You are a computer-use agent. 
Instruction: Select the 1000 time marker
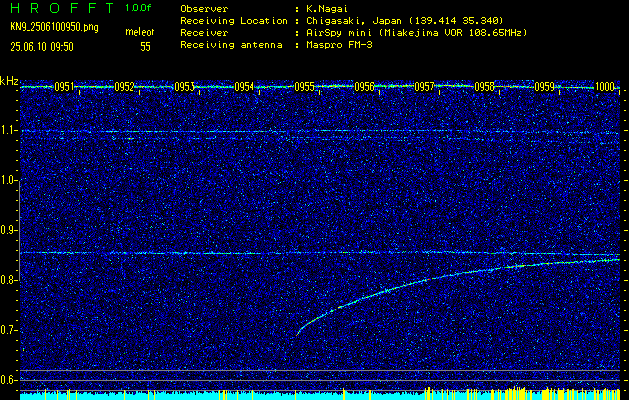pyautogui.click(x=605, y=87)
